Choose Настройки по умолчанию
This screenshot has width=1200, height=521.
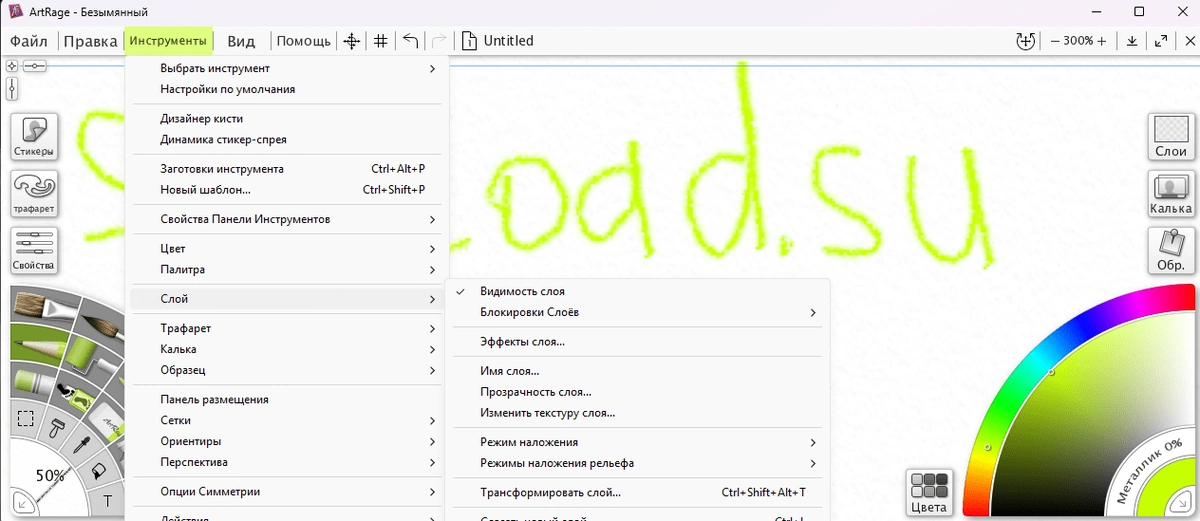click(x=286, y=90)
